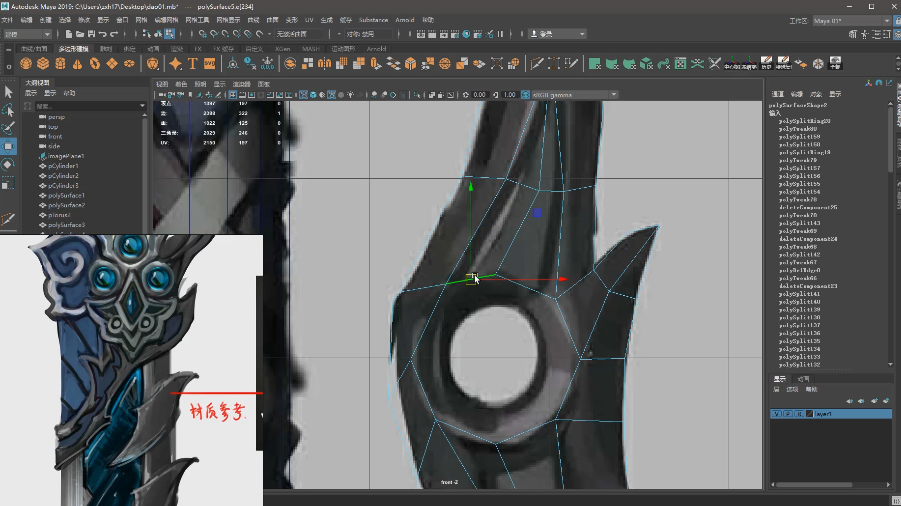Choose the Rotate tool in toolbox
Viewport: 901px width, 506px height.
point(8,164)
